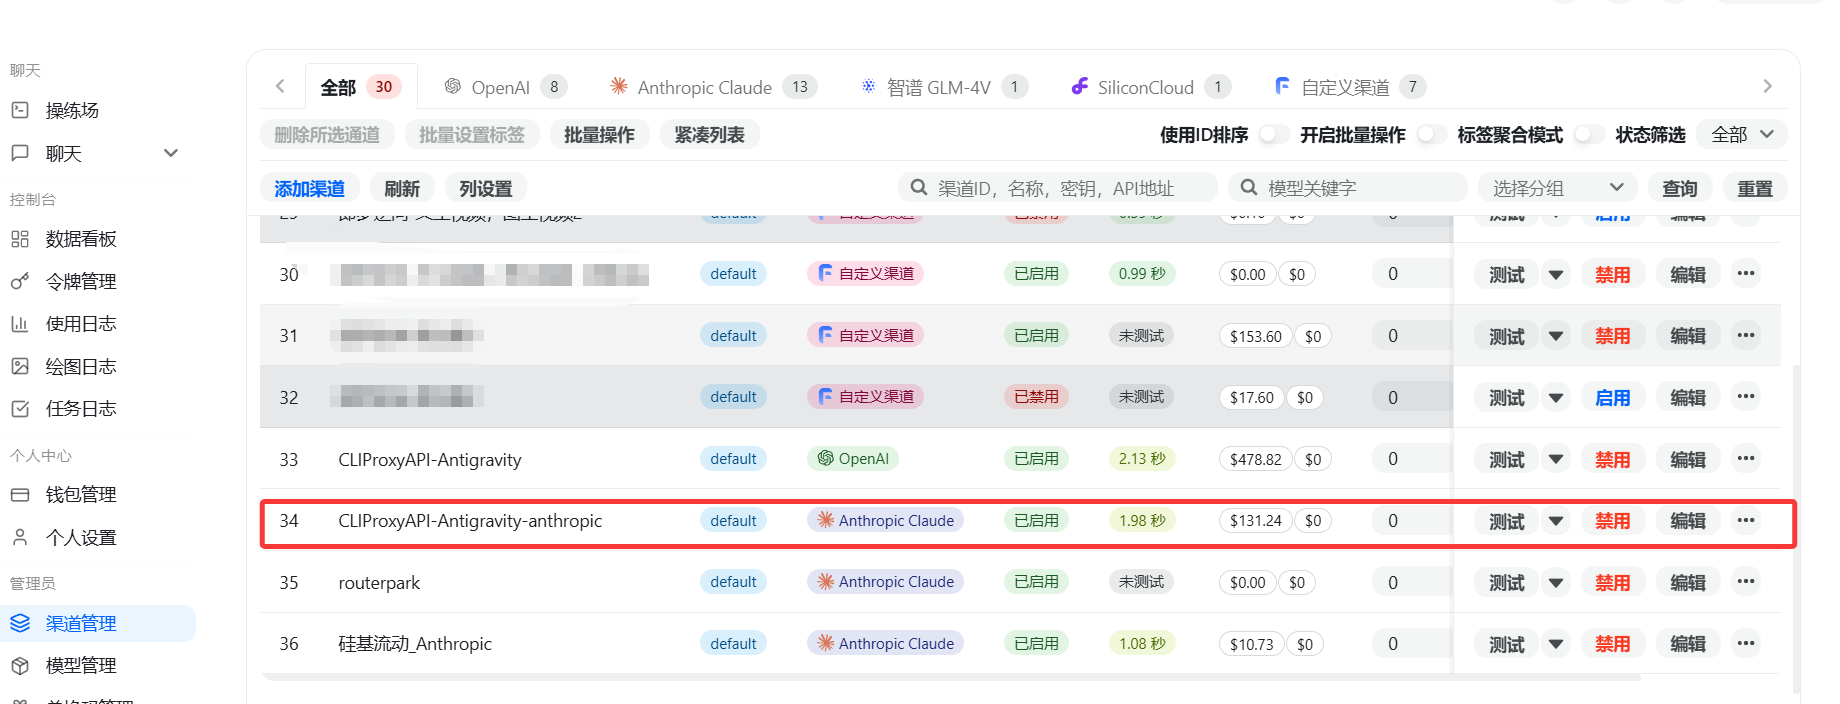Open 任务日志 checklist icon

click(20, 409)
